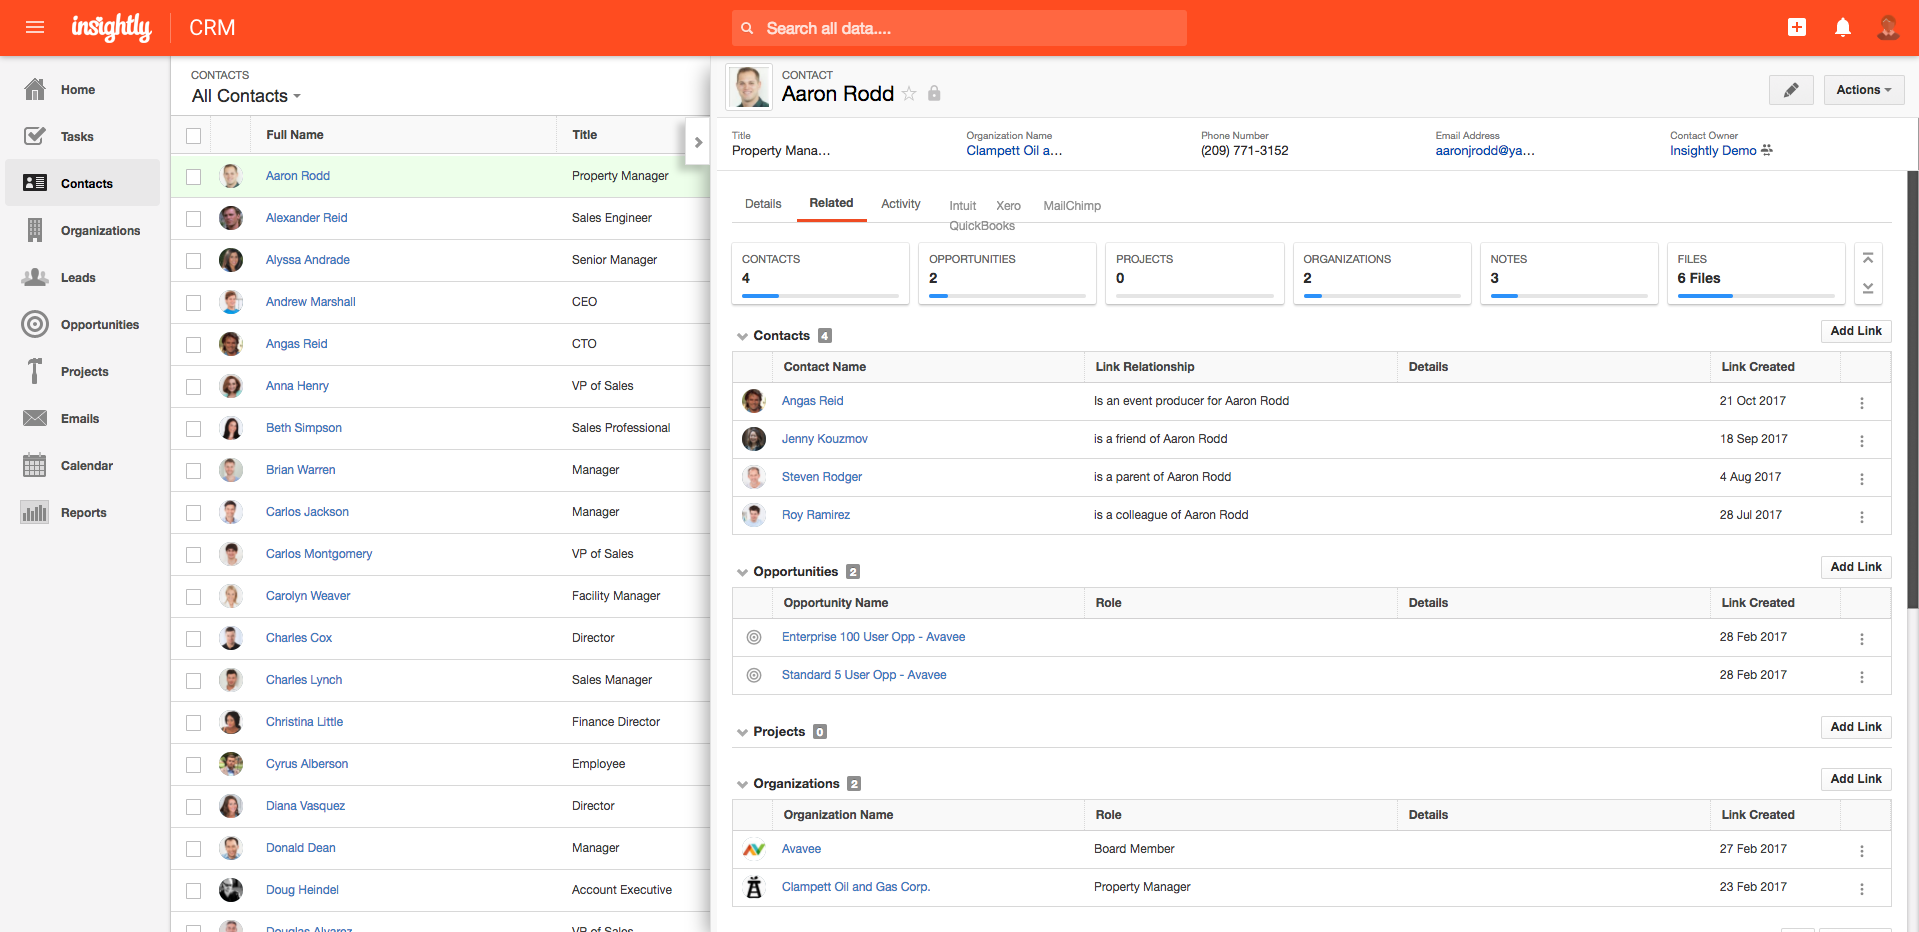Check the checkbox for Aaron Rodd

point(193,176)
